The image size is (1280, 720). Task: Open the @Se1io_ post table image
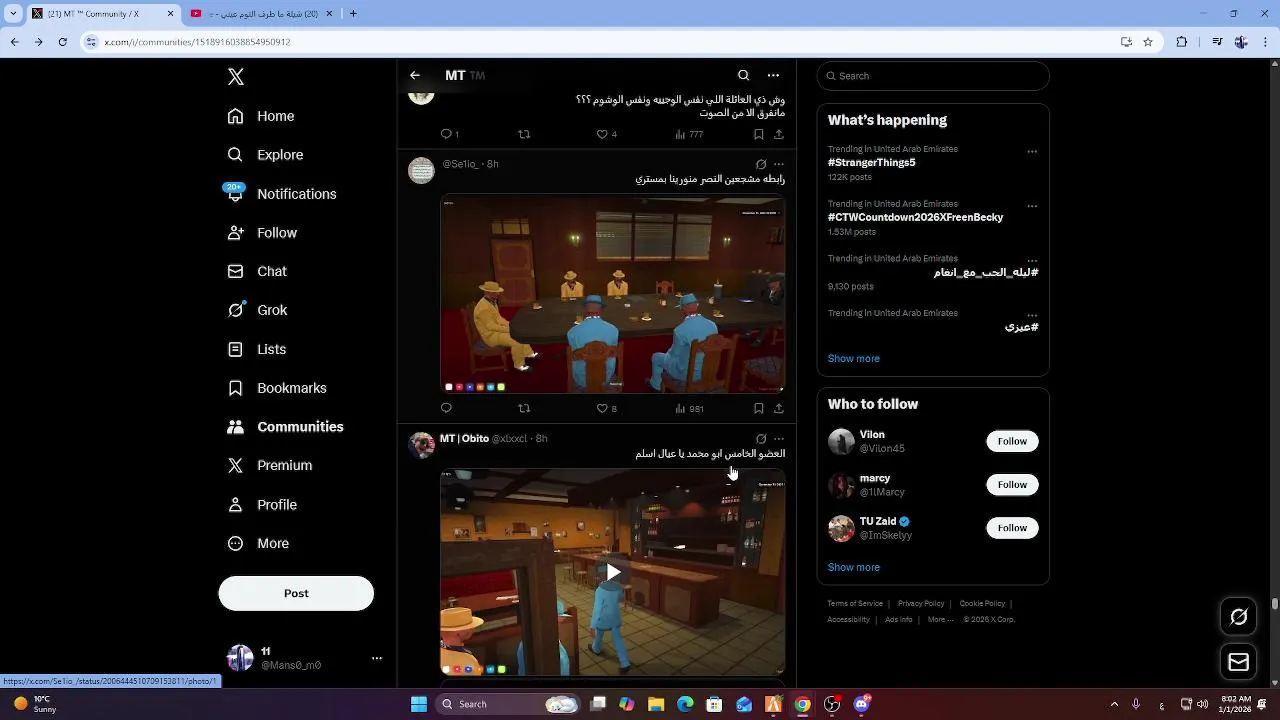[613, 295]
